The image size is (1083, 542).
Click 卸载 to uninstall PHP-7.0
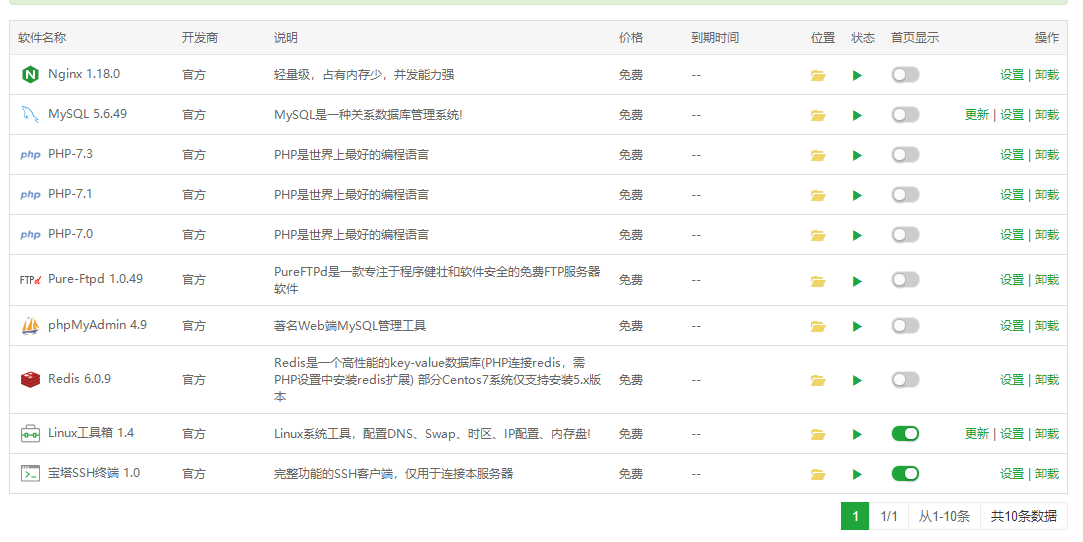(x=1047, y=235)
